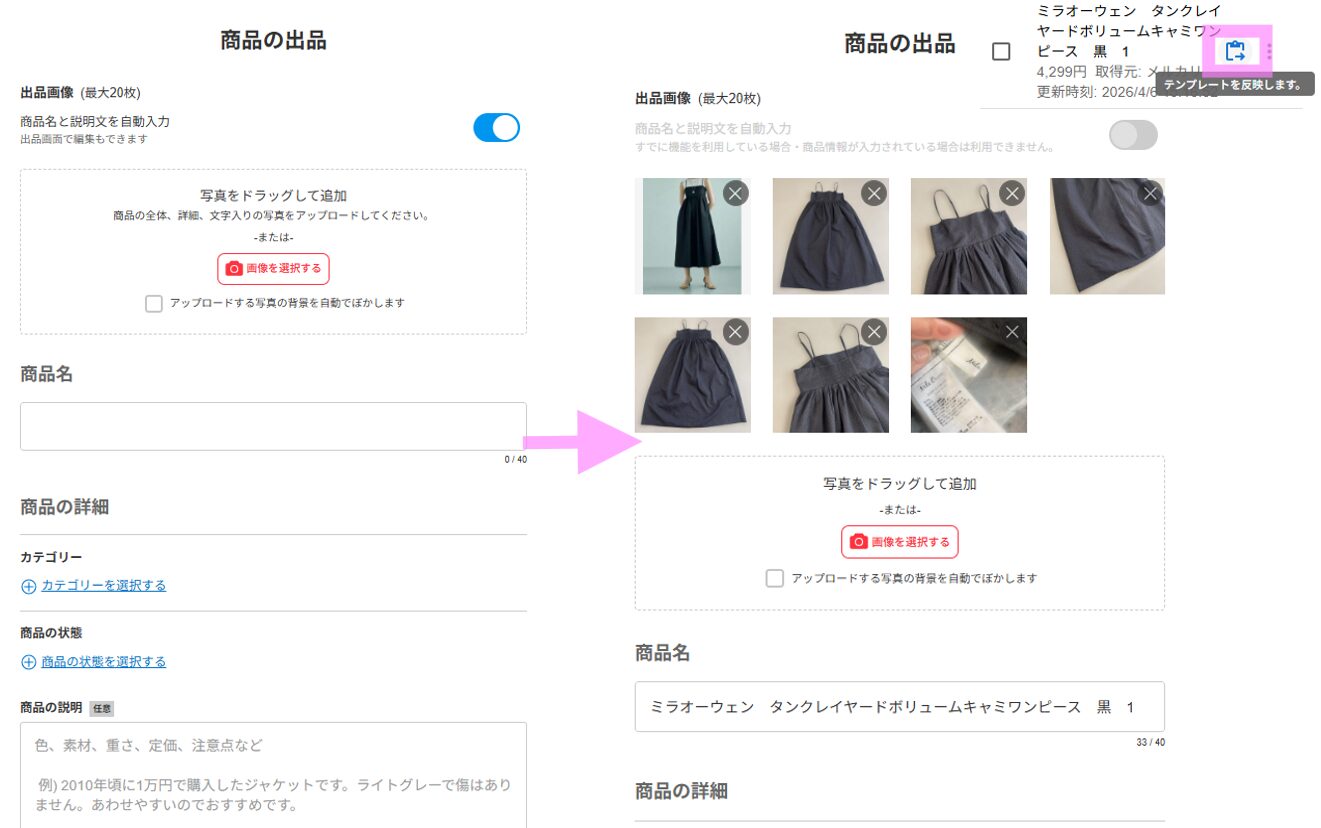Image resolution: width=1321 pixels, height=828 pixels.
Task: Click plus icon next to カテゴリーを選択する
Action: coord(29,586)
